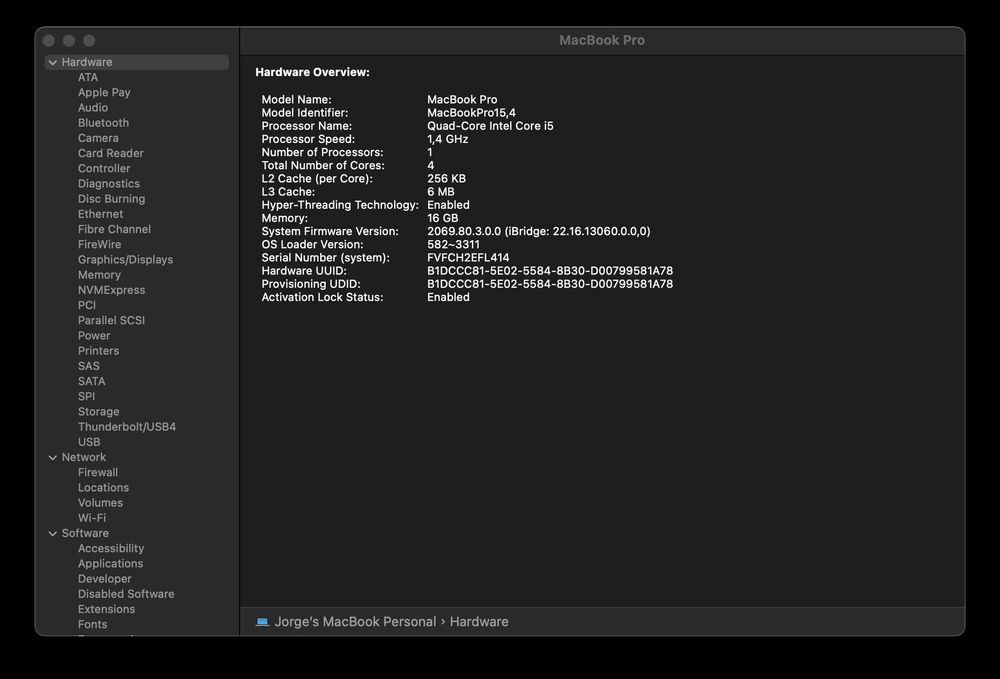The height and width of the screenshot is (679, 1000).
Task: Open Fibre Channel in the sidebar
Action: point(114,230)
